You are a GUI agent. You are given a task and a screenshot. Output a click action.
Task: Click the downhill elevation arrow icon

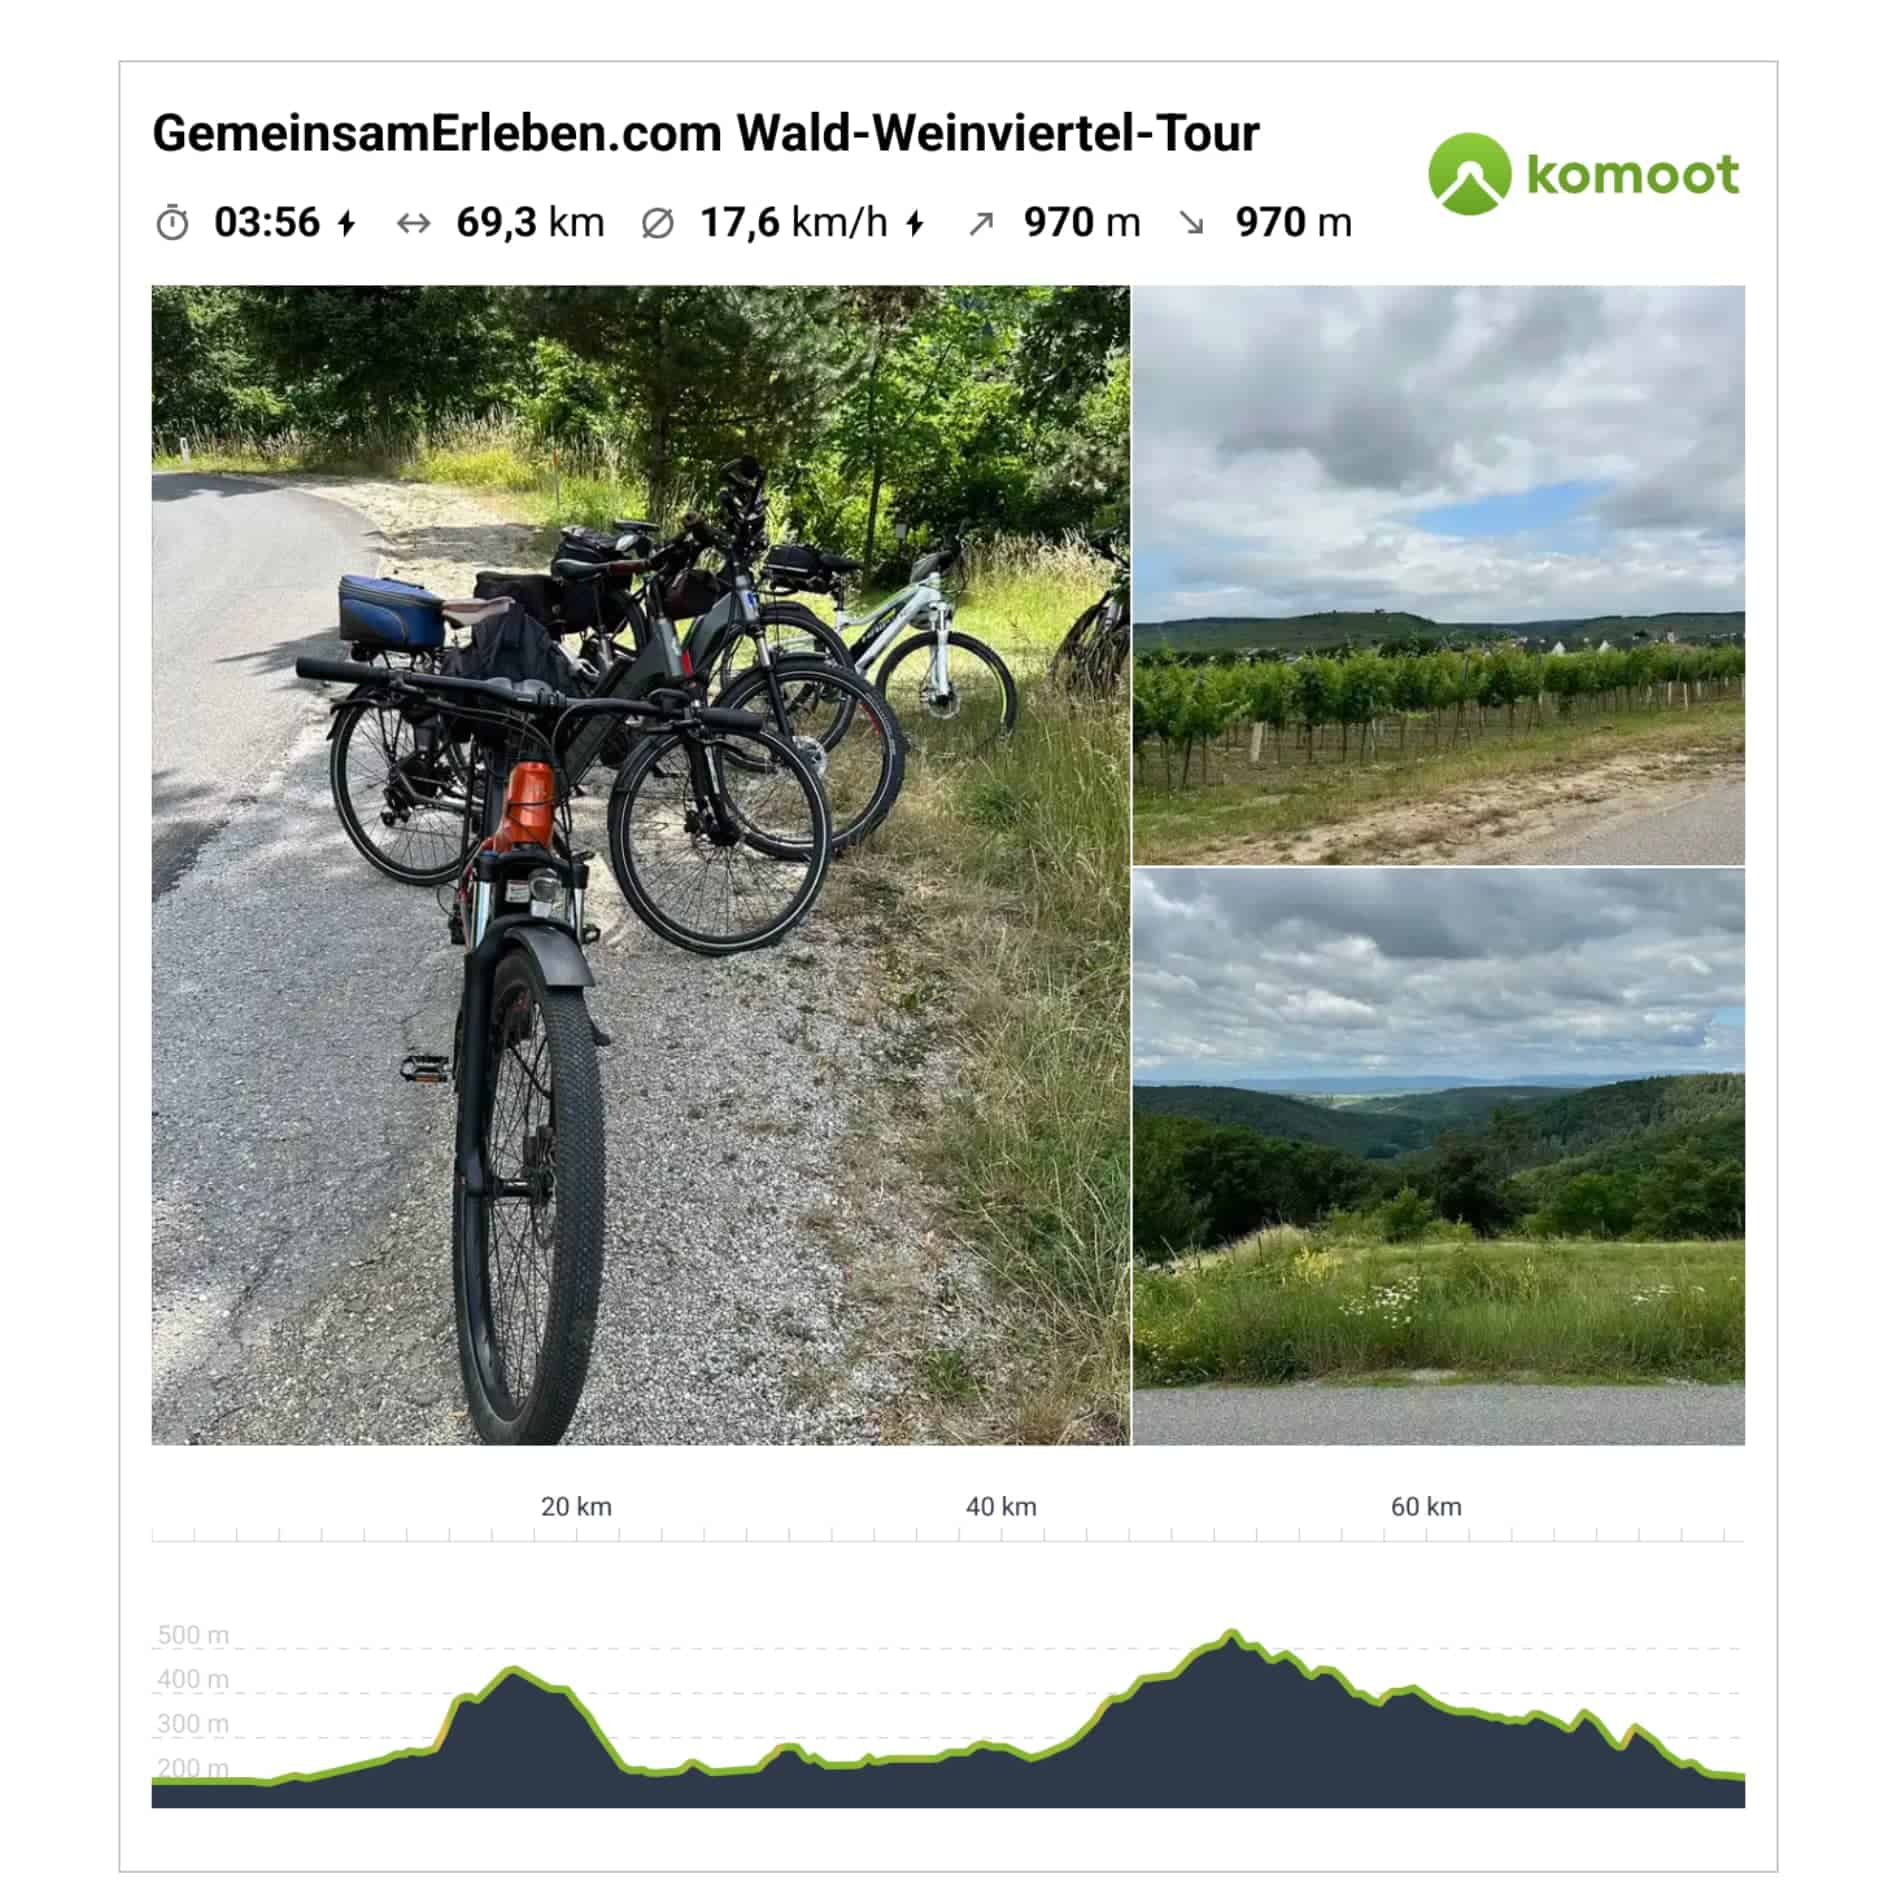pos(1192,223)
